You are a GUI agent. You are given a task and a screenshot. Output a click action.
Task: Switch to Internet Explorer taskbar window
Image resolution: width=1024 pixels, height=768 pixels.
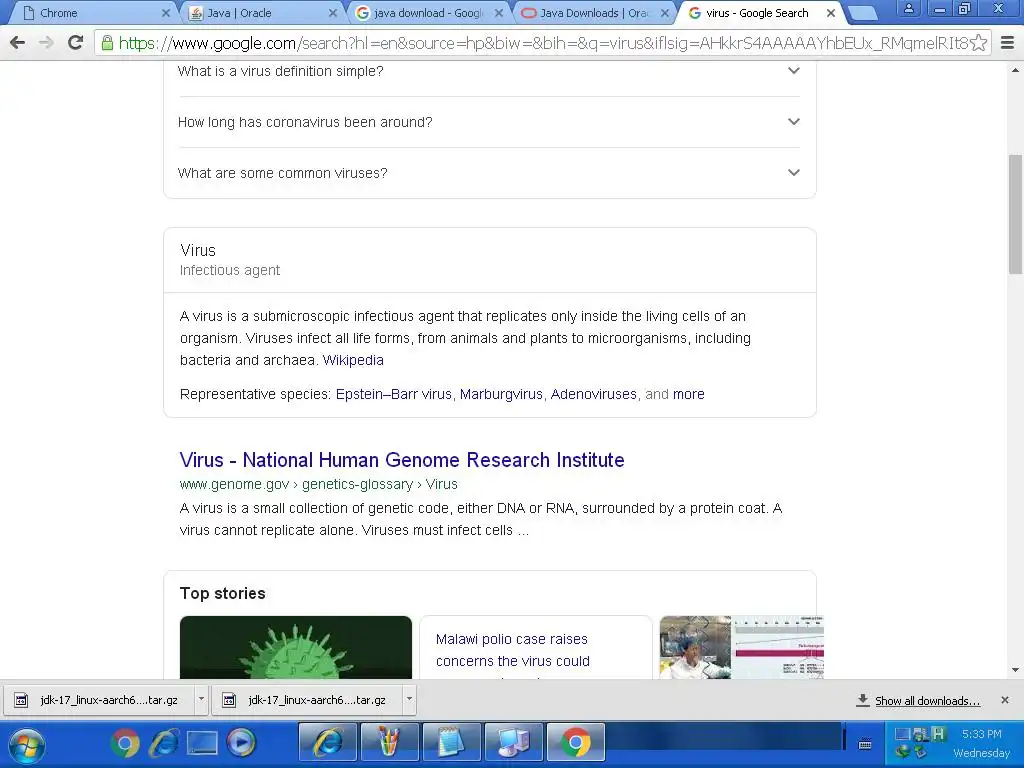328,743
